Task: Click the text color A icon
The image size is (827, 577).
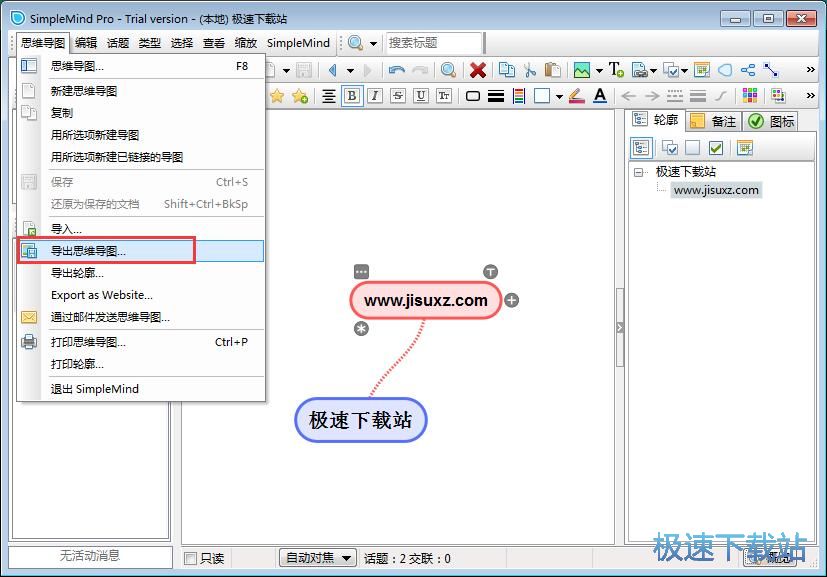Action: (x=600, y=95)
